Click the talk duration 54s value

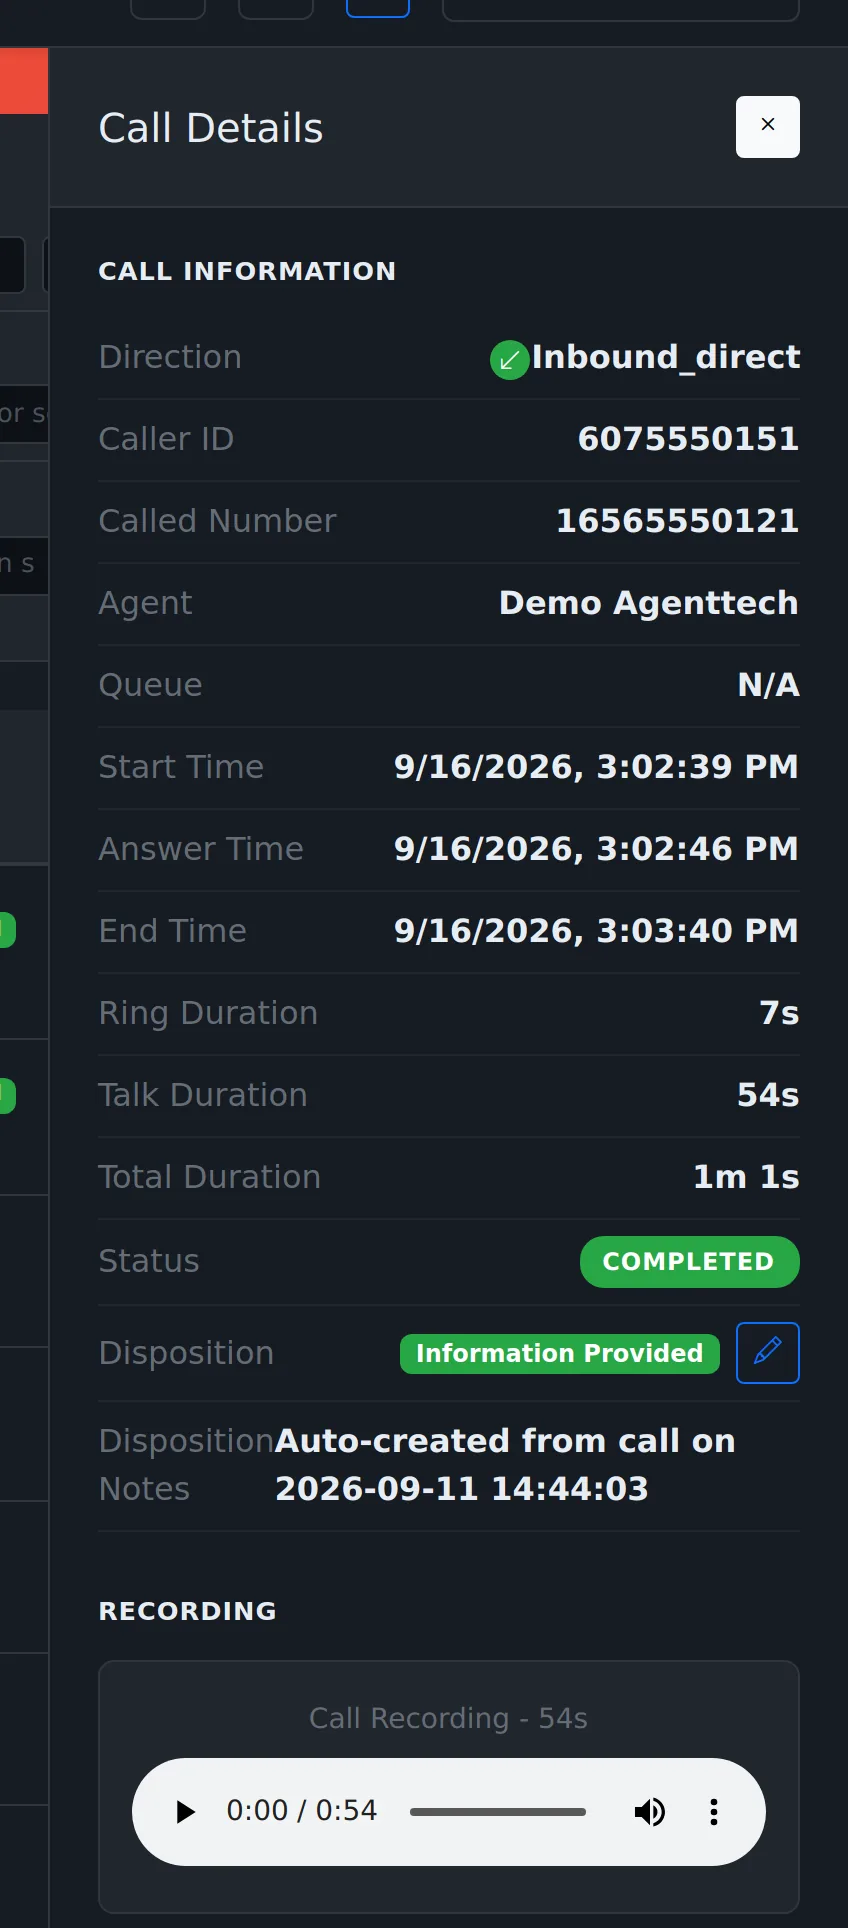point(768,1095)
